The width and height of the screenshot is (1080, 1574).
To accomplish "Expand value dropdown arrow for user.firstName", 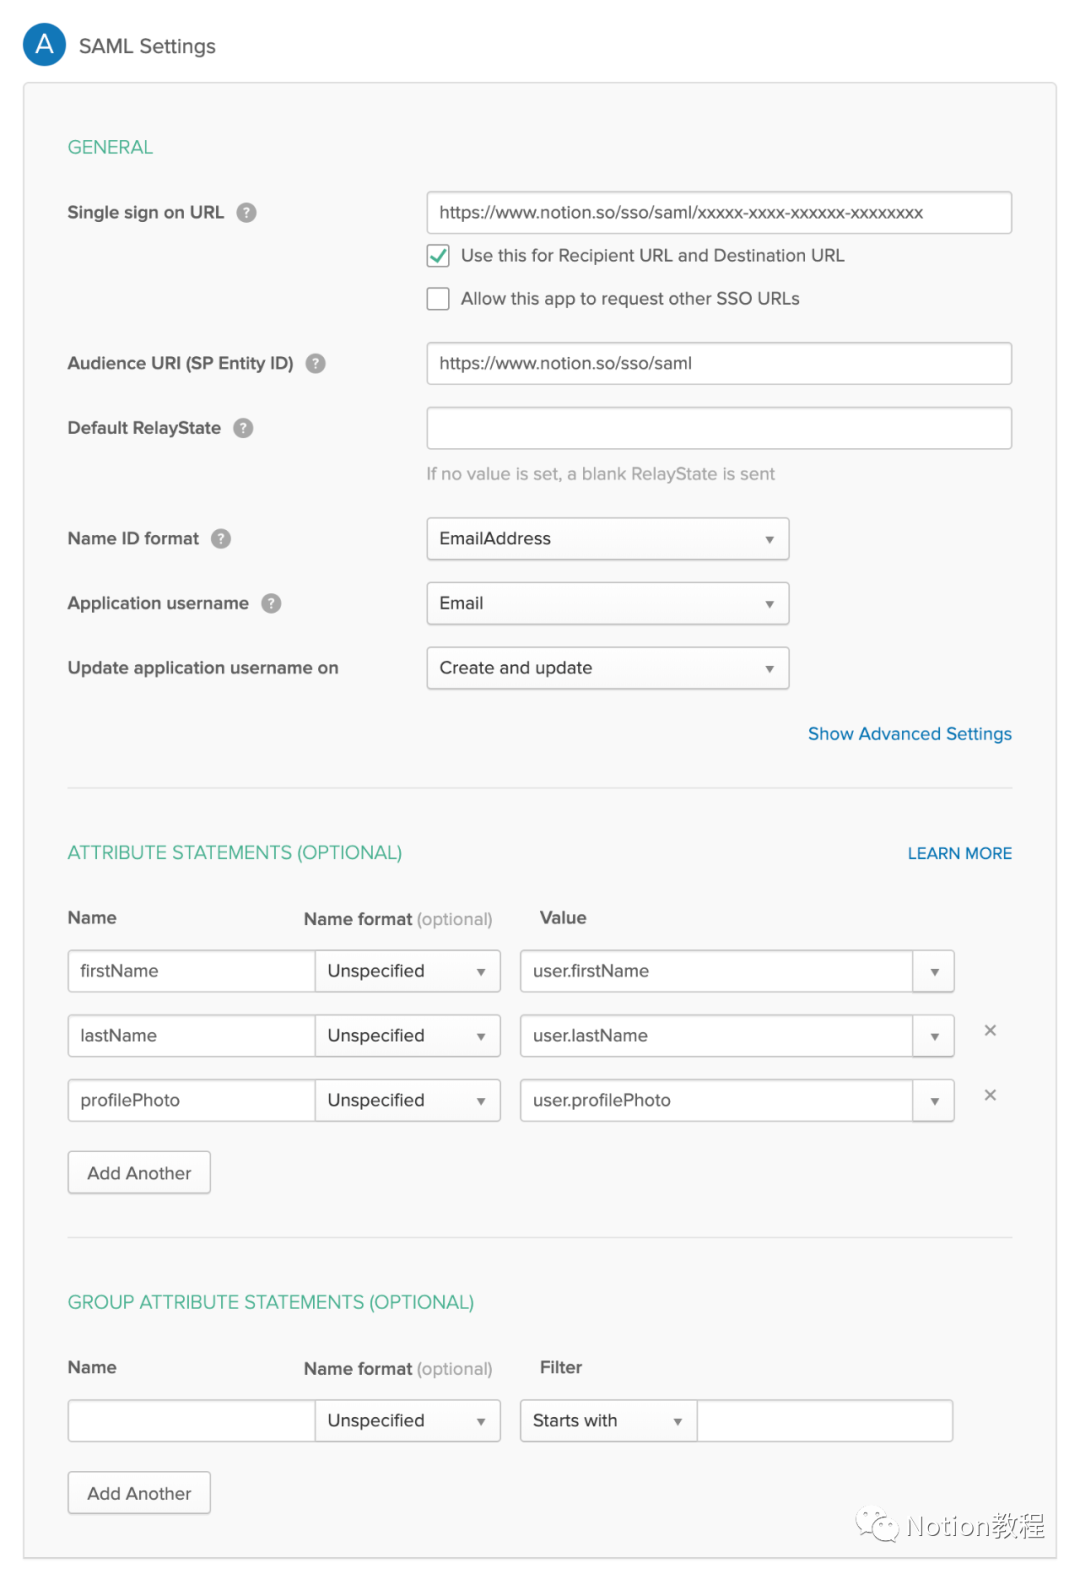I will [934, 972].
